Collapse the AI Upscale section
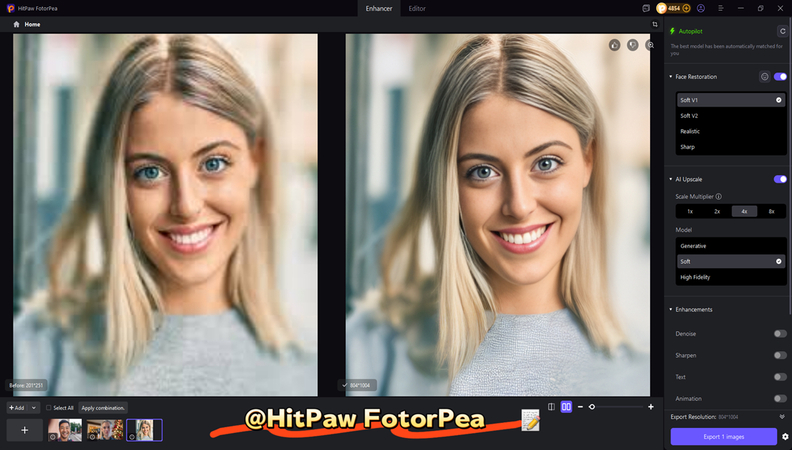The image size is (792, 450). click(x=671, y=179)
